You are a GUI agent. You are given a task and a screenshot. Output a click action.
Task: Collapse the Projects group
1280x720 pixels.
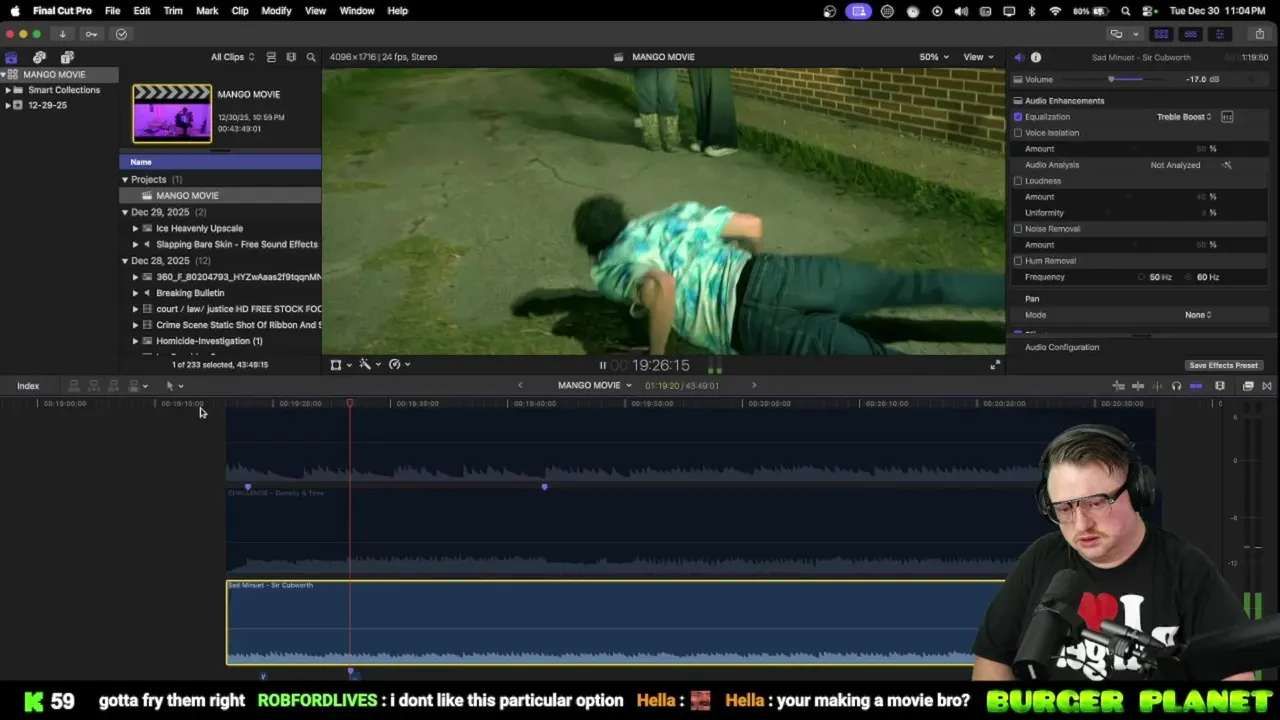[125, 180]
